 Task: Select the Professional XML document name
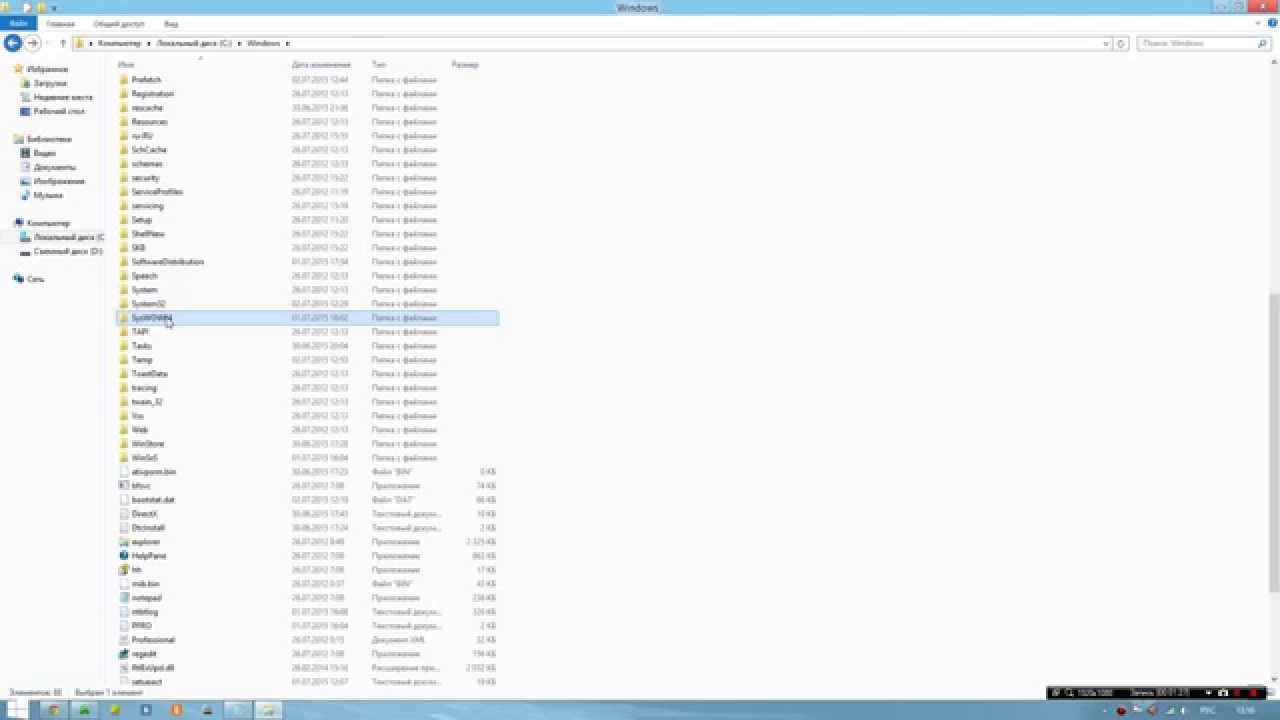point(153,640)
